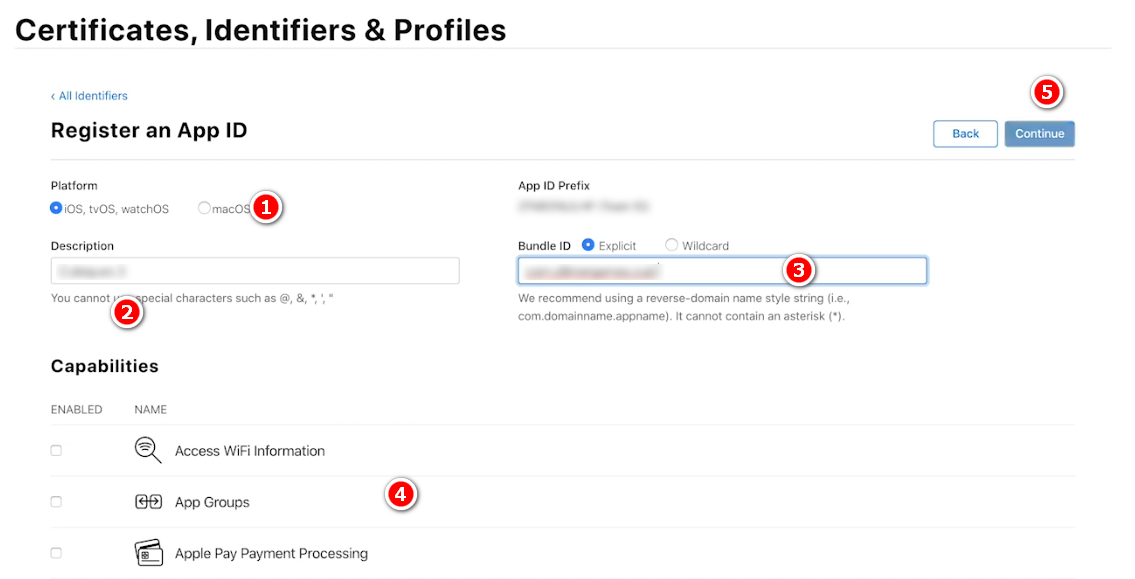Click the App Groups icon
The height and width of the screenshot is (579, 1135).
148,502
